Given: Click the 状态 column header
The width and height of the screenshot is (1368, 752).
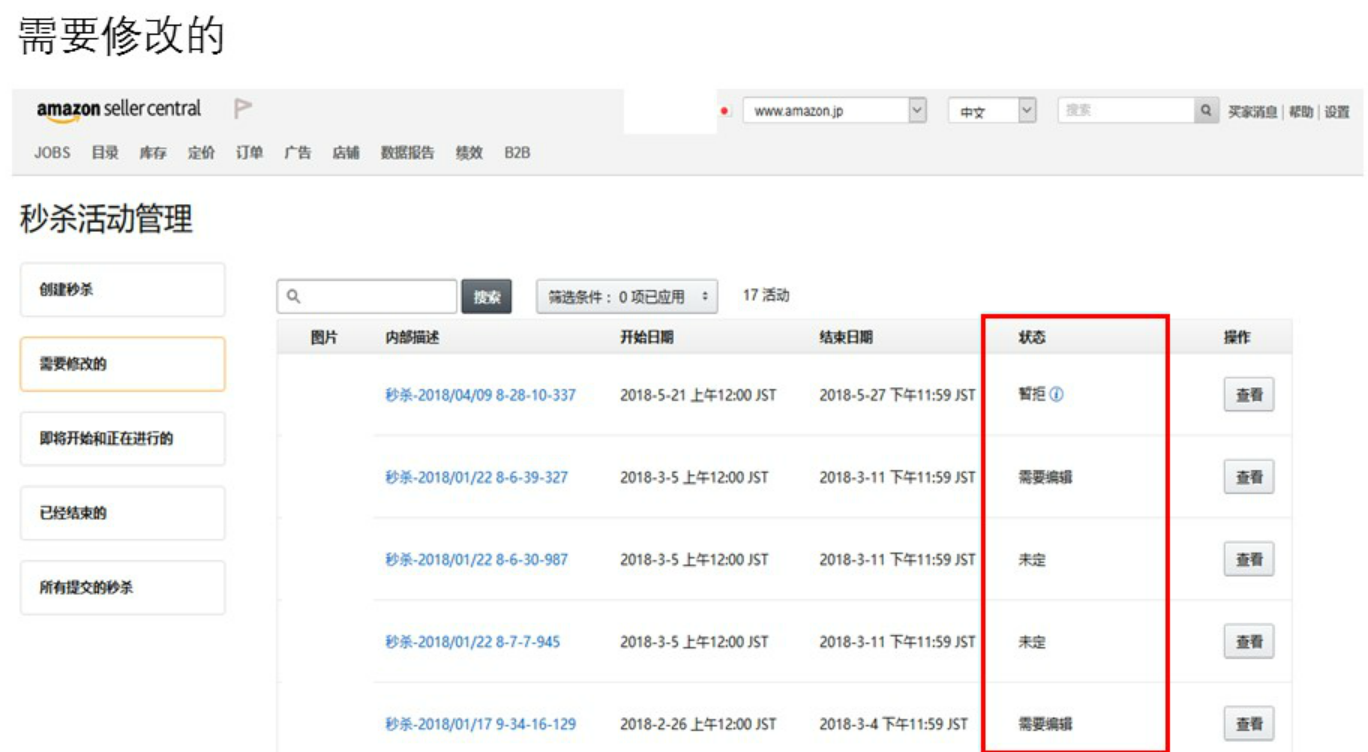Looking at the screenshot, I should coord(1032,338).
